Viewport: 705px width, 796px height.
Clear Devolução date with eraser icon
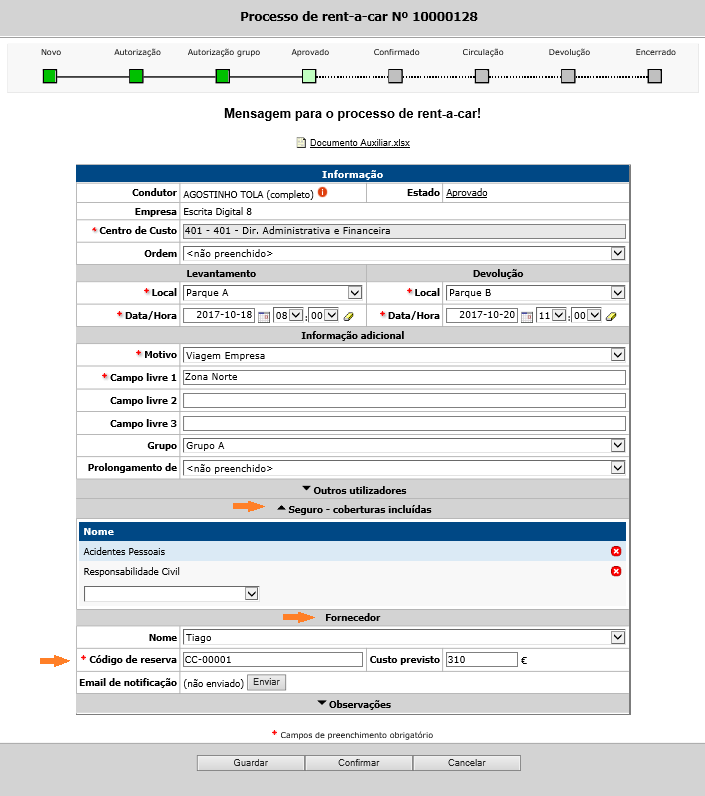pos(611,316)
